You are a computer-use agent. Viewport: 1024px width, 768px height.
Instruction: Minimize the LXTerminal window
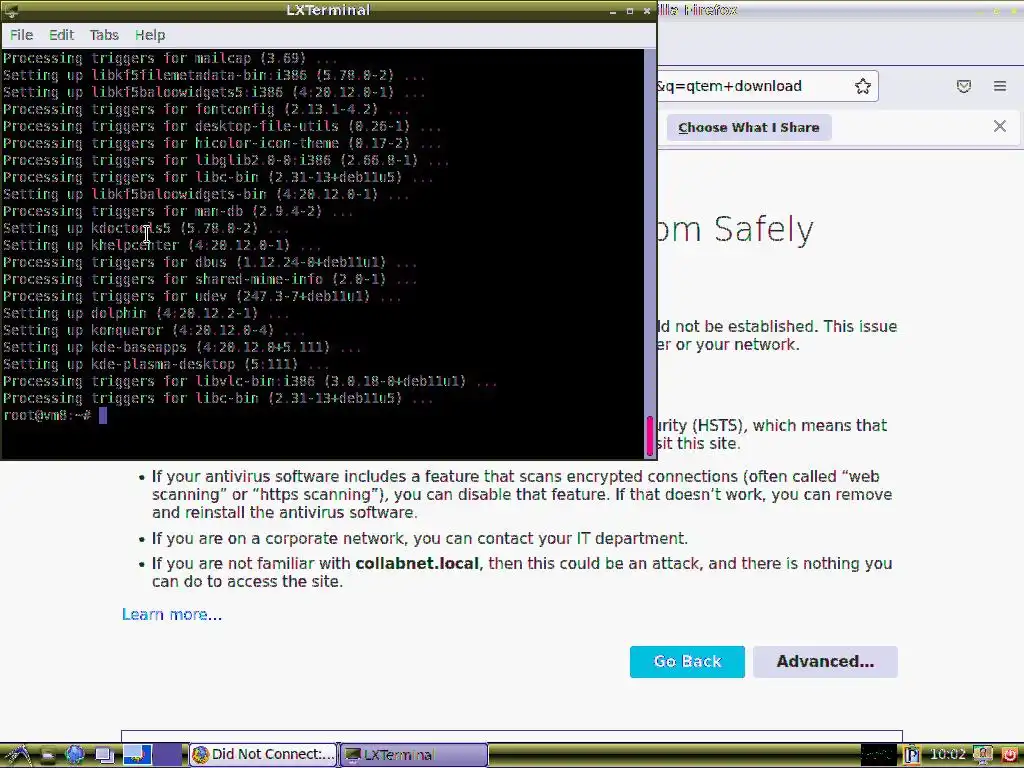[613, 11]
